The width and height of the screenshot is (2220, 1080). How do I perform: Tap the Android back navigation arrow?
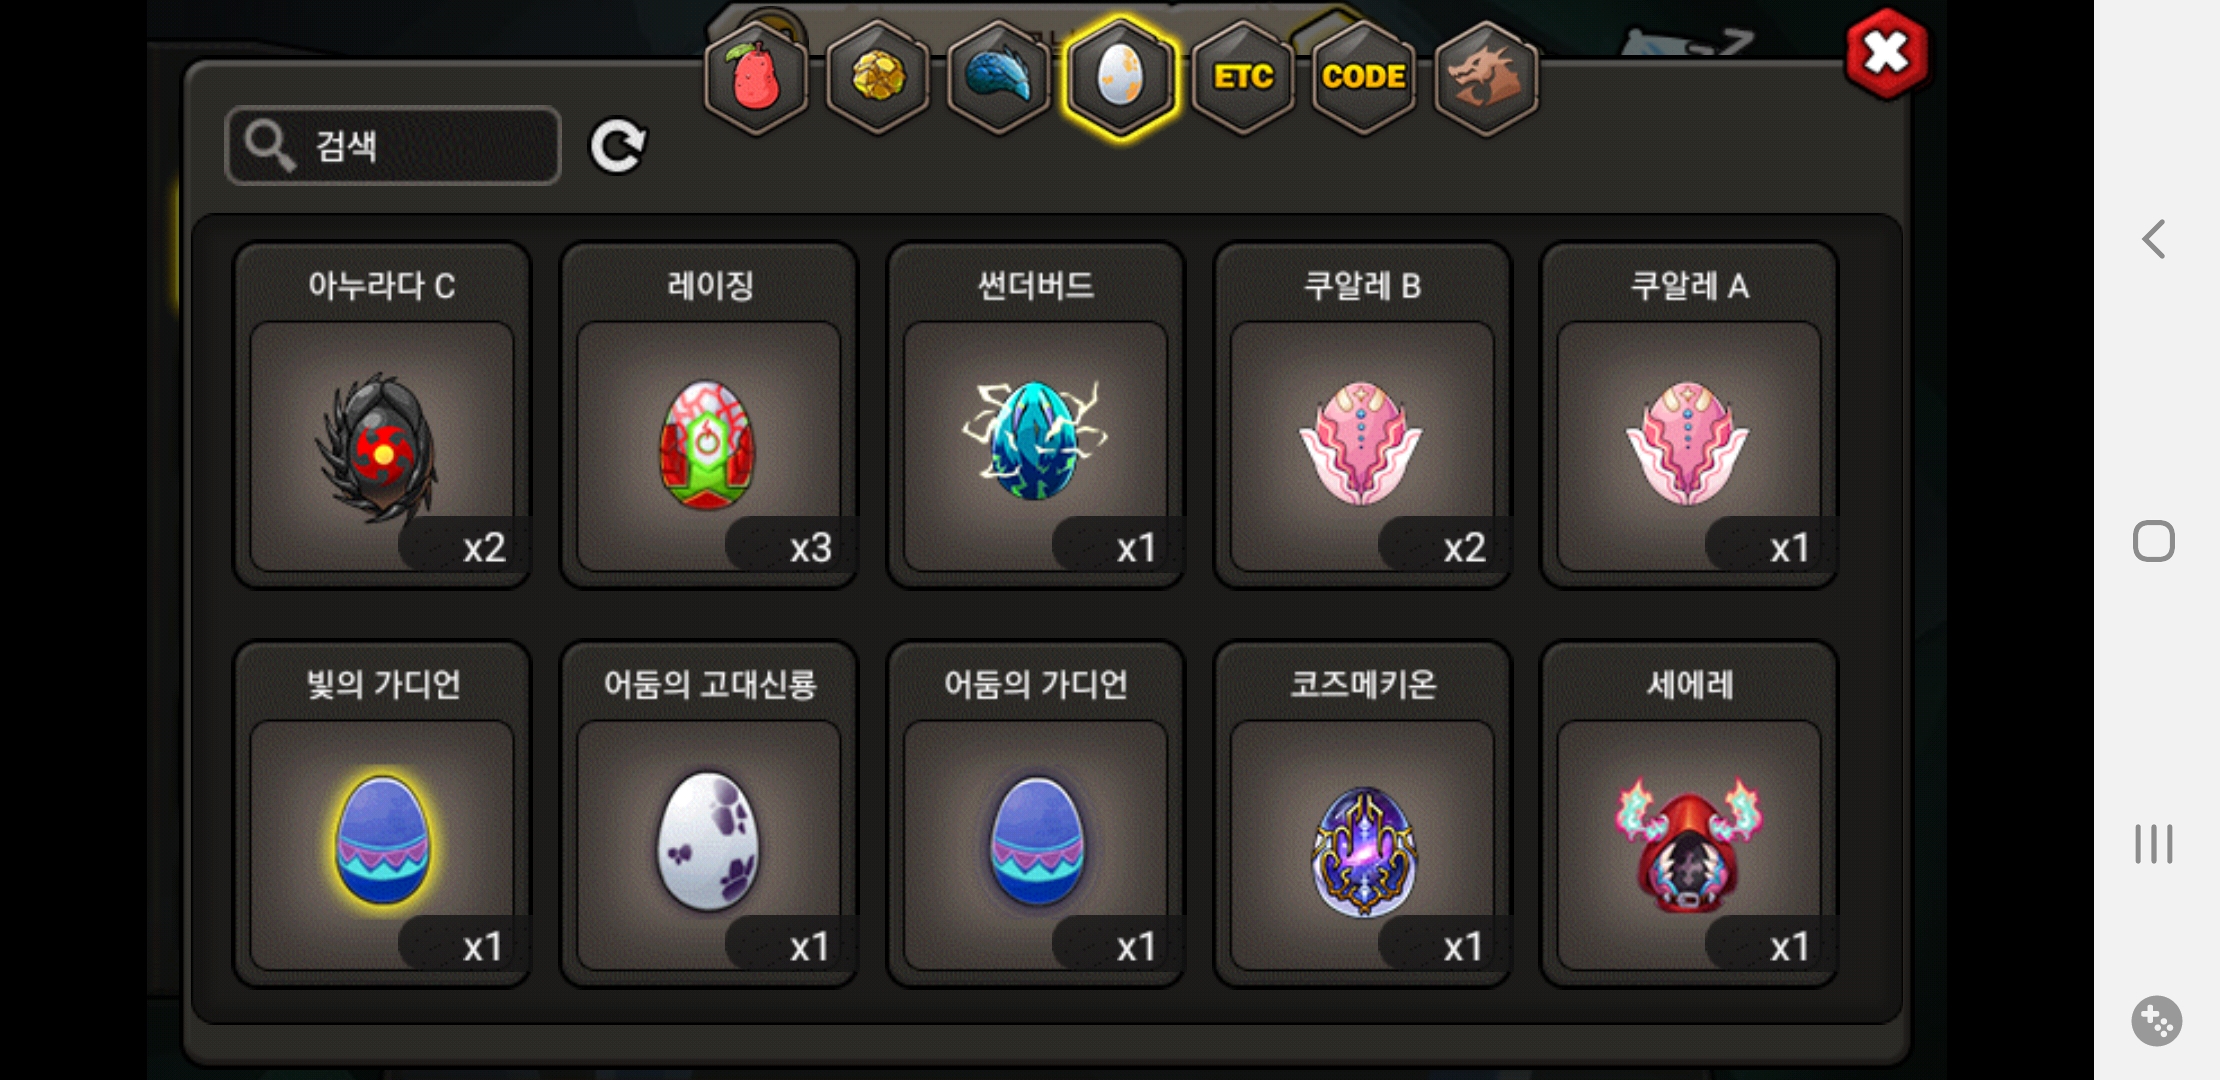pyautogui.click(x=2154, y=239)
